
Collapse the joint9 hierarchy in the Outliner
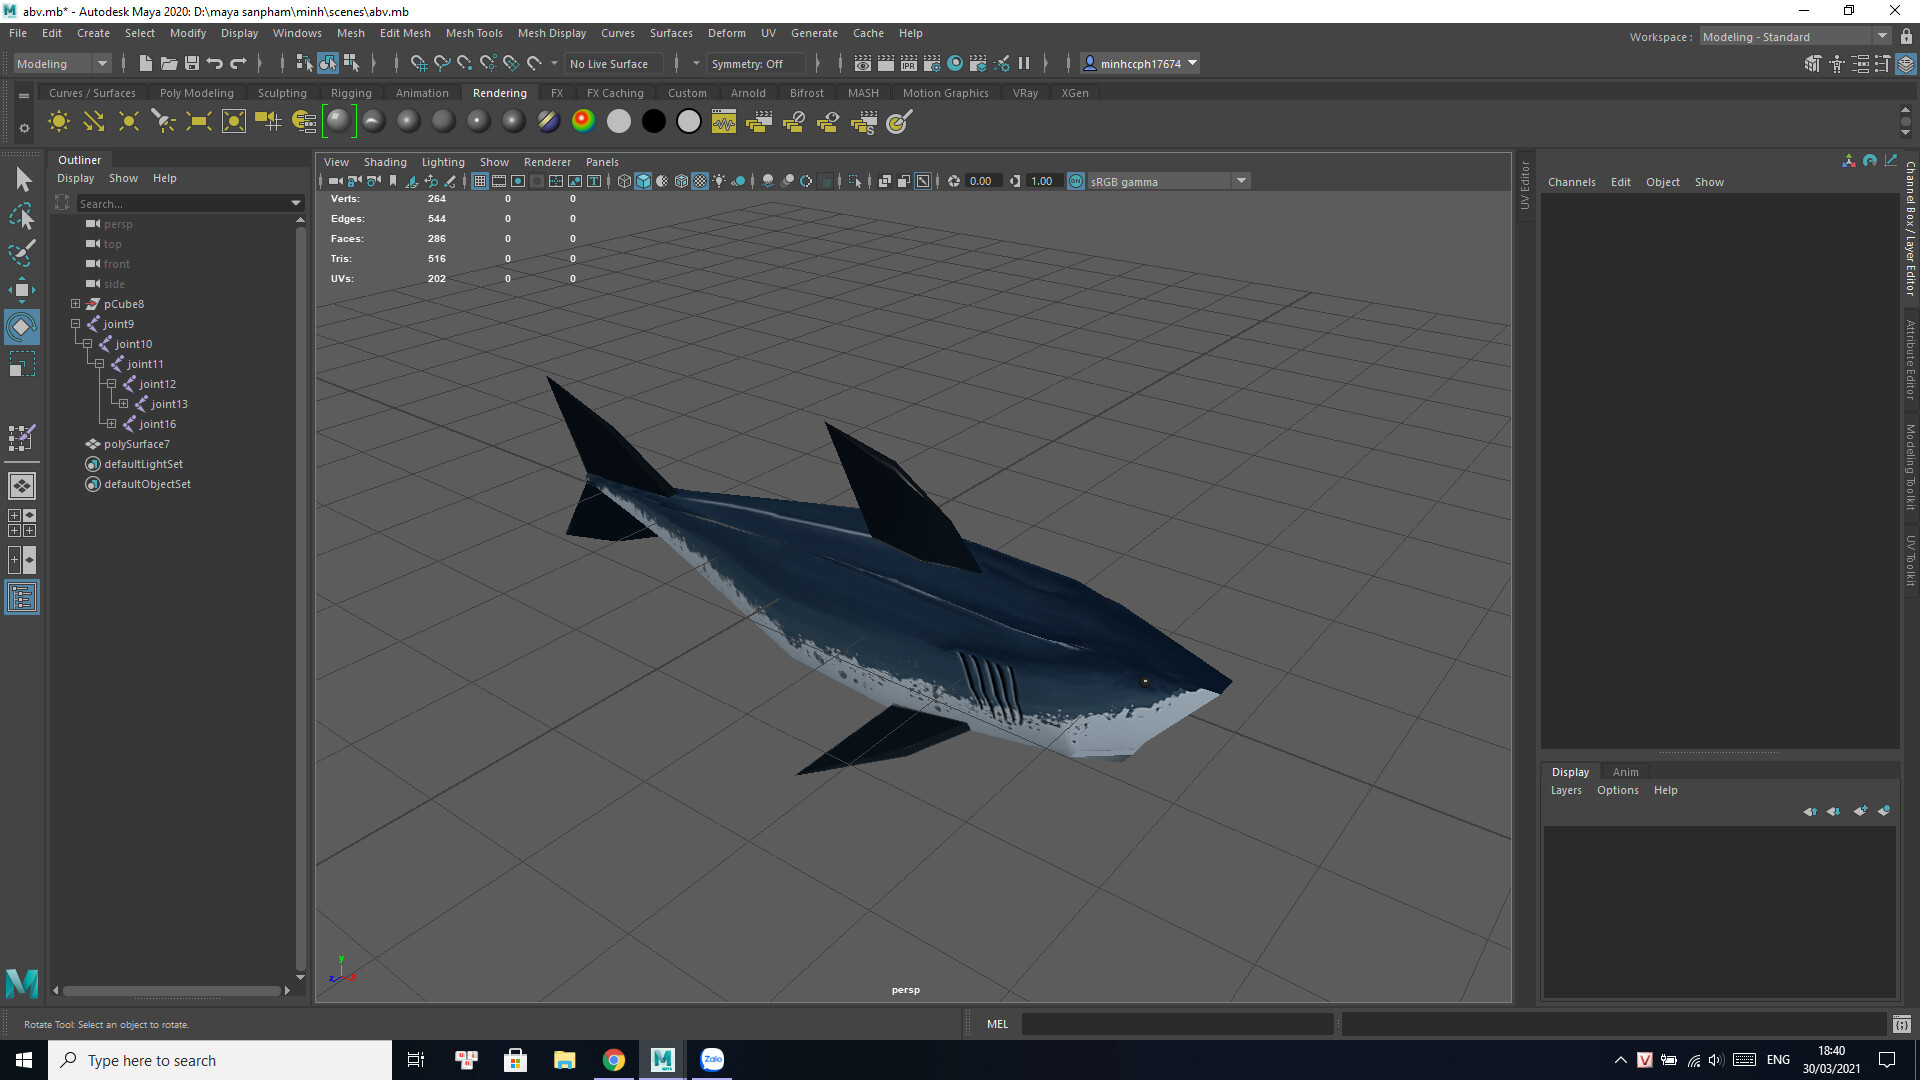[75, 324]
